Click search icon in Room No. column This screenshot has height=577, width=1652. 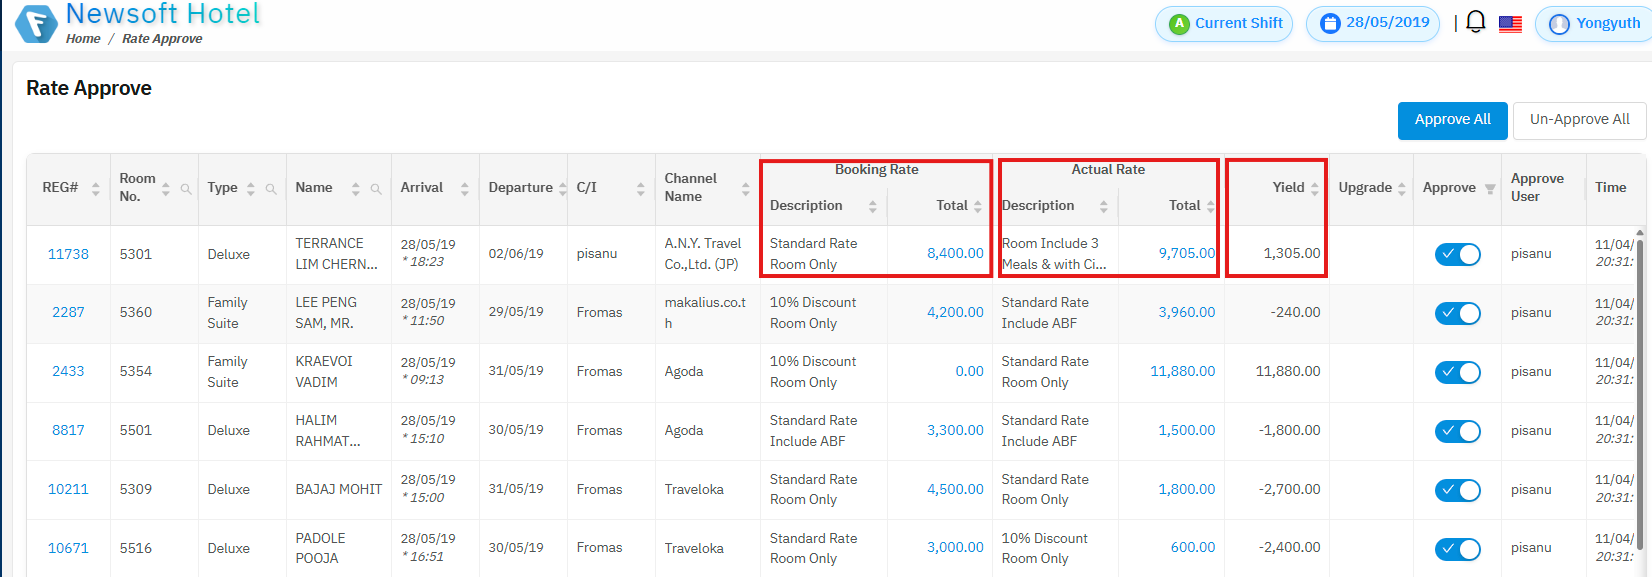tap(186, 189)
